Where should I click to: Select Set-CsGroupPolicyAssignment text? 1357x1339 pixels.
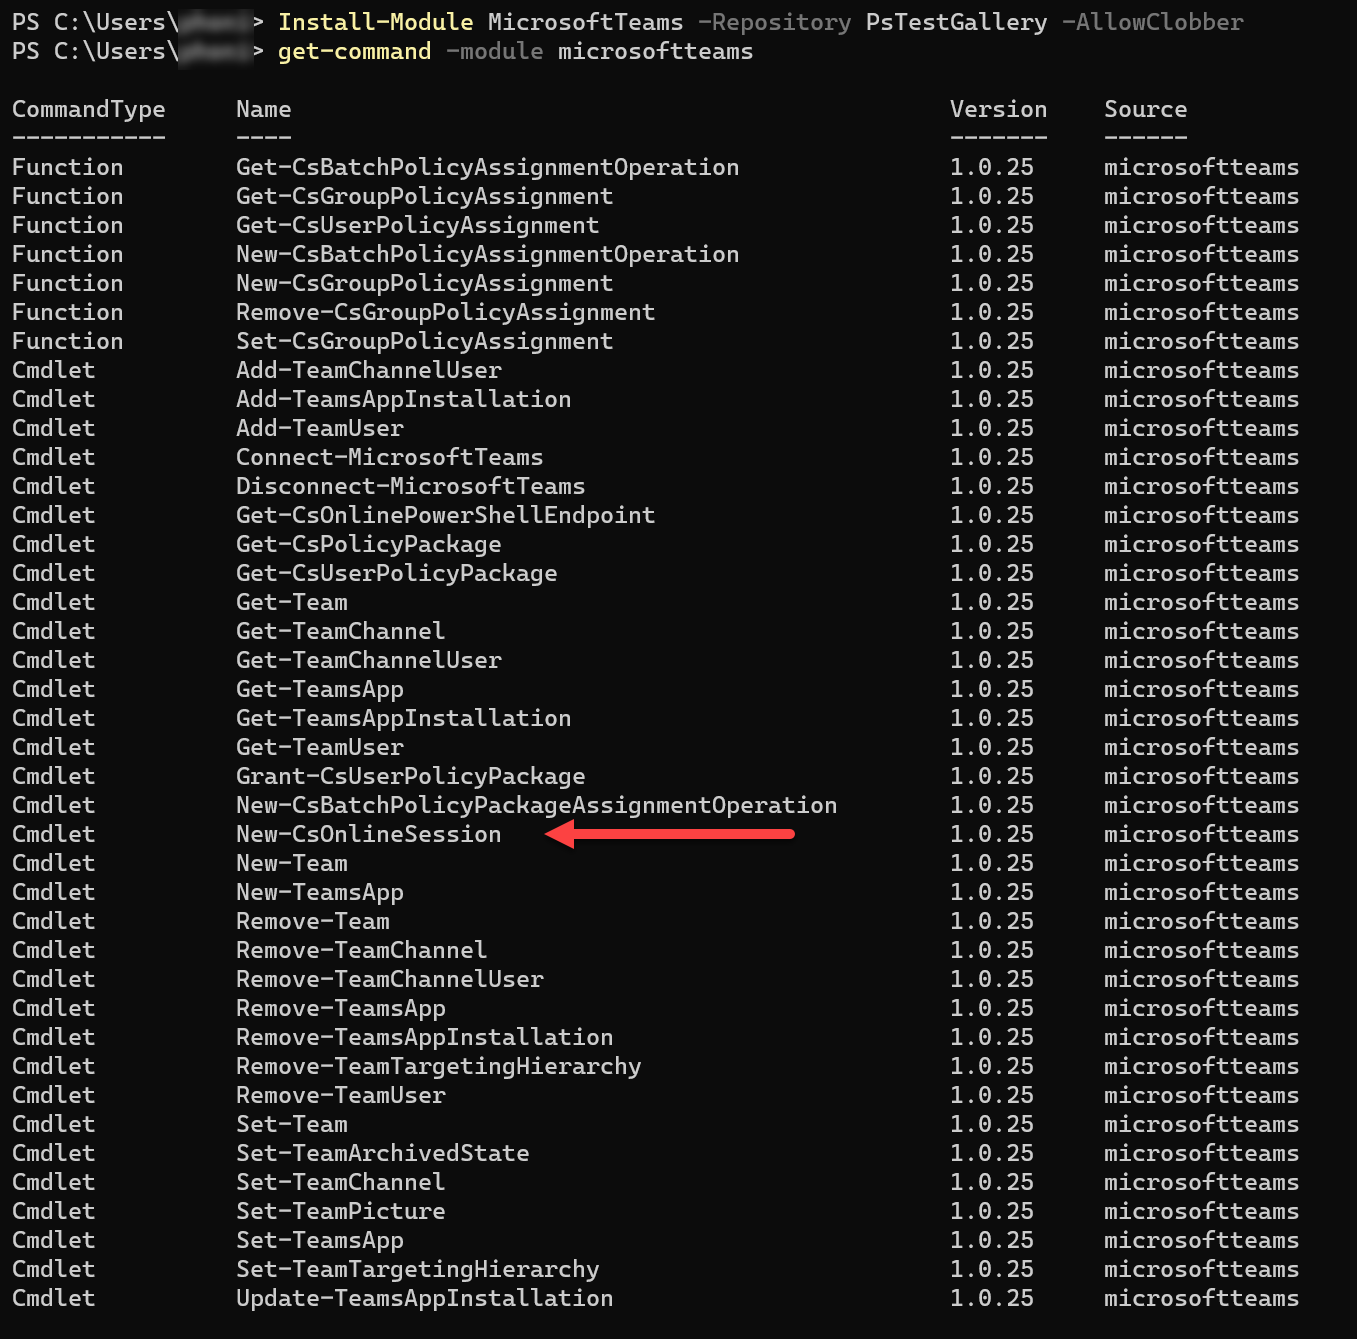coord(424,341)
